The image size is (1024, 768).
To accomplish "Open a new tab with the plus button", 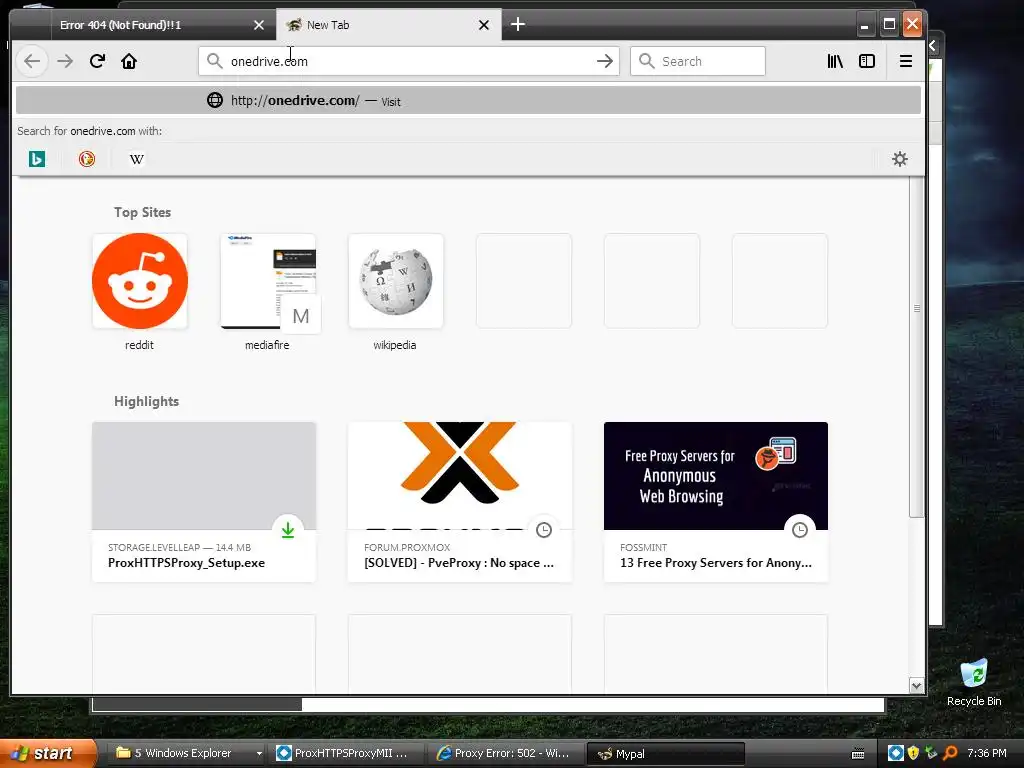I will pyautogui.click(x=518, y=25).
